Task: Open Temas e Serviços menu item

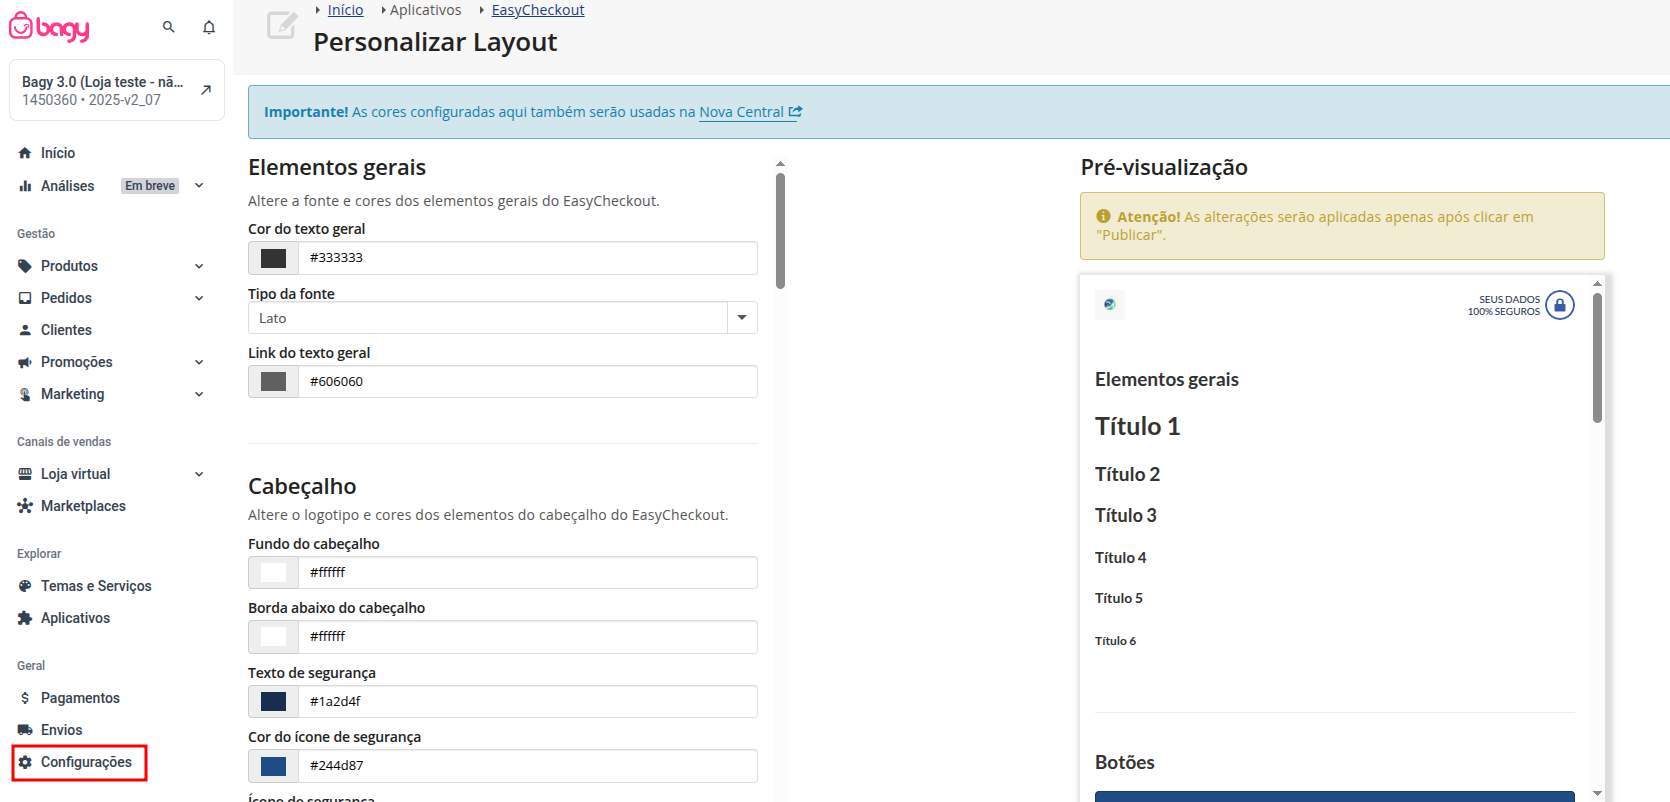Action: click(96, 586)
